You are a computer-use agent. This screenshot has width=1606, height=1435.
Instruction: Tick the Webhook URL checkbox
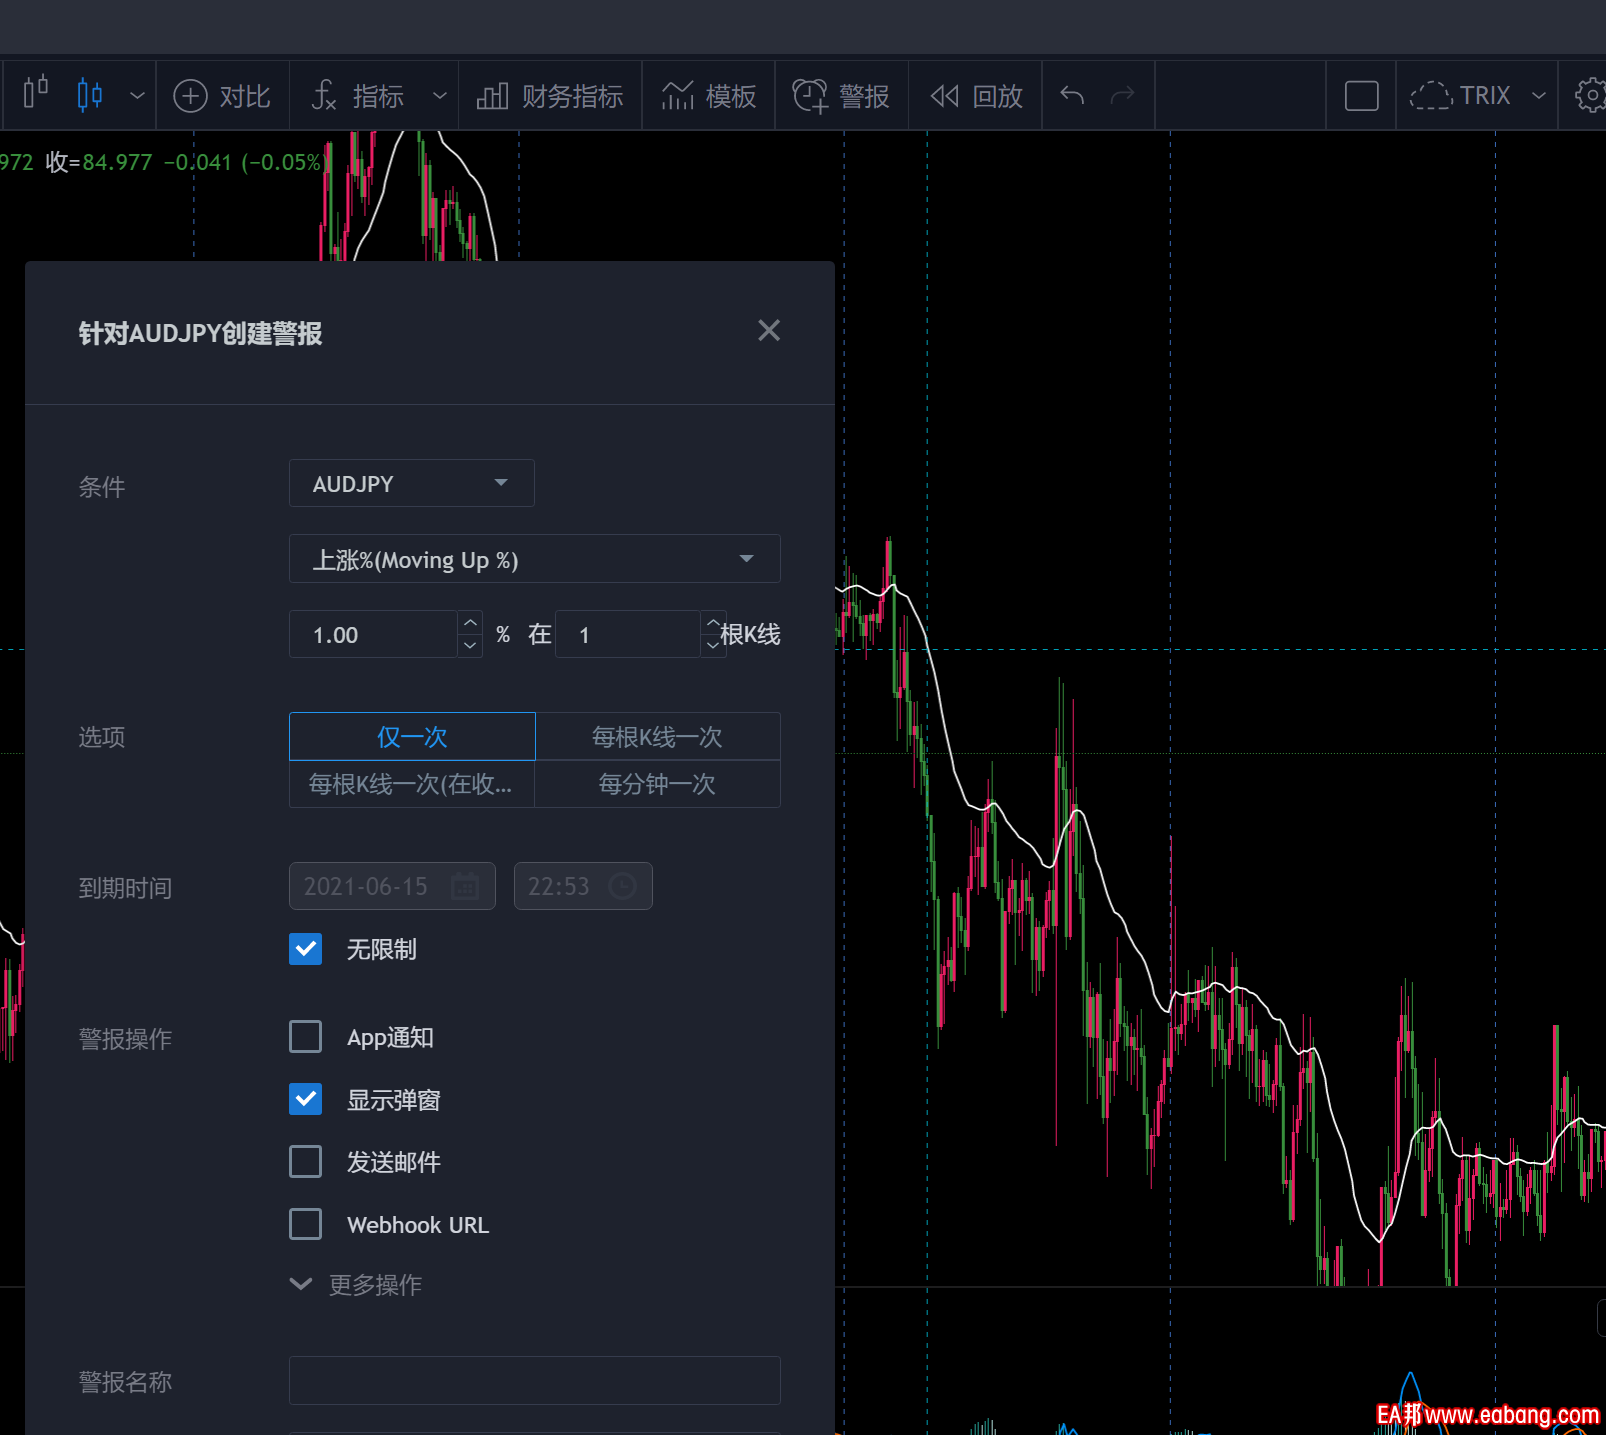306,1224
